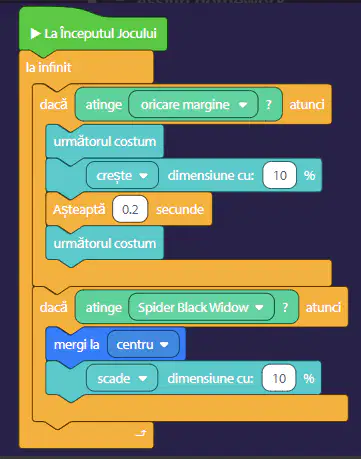Click 'dimensiune cu:' in the scade block

point(210,378)
